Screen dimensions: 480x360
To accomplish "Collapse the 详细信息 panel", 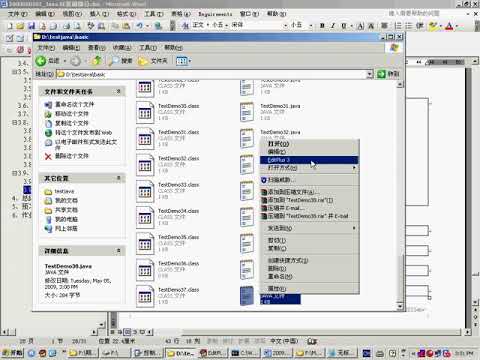I will coord(118,251).
